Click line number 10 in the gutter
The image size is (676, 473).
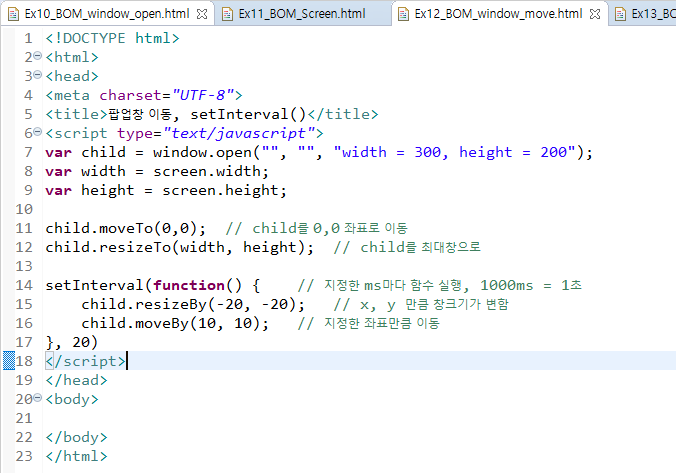click(x=24, y=209)
